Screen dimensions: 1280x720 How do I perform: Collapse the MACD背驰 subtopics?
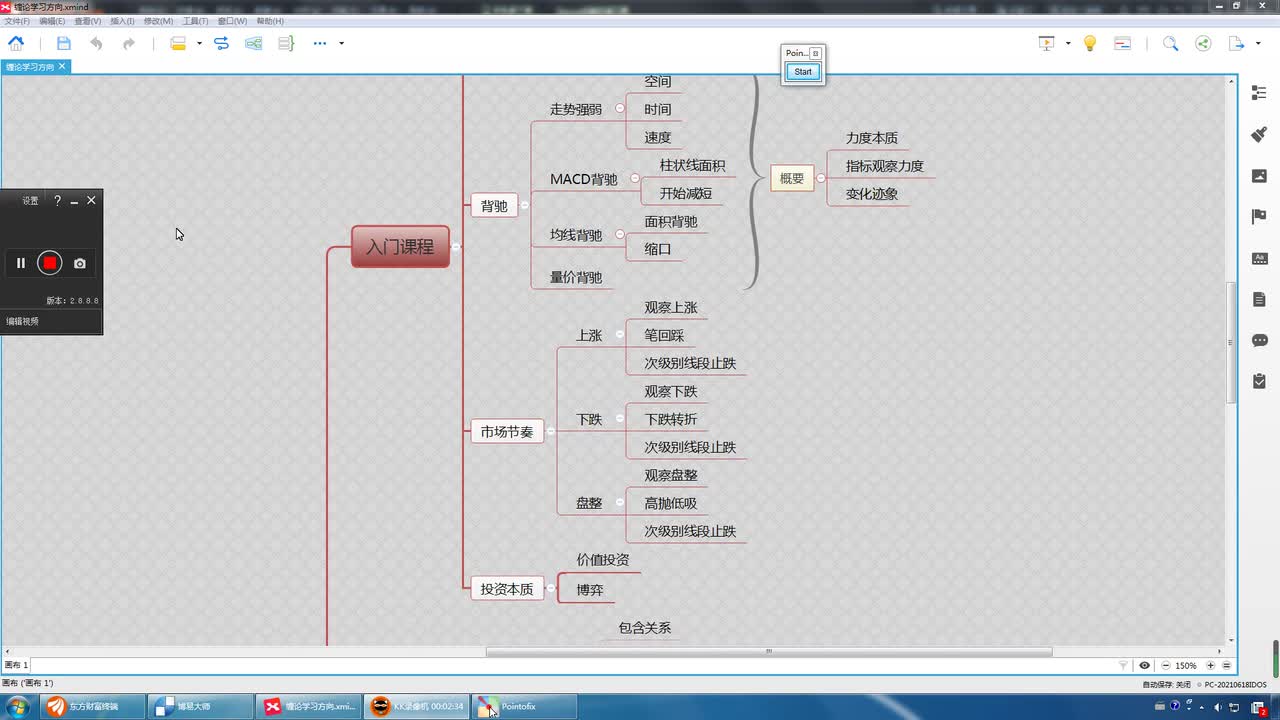pyautogui.click(x=633, y=180)
